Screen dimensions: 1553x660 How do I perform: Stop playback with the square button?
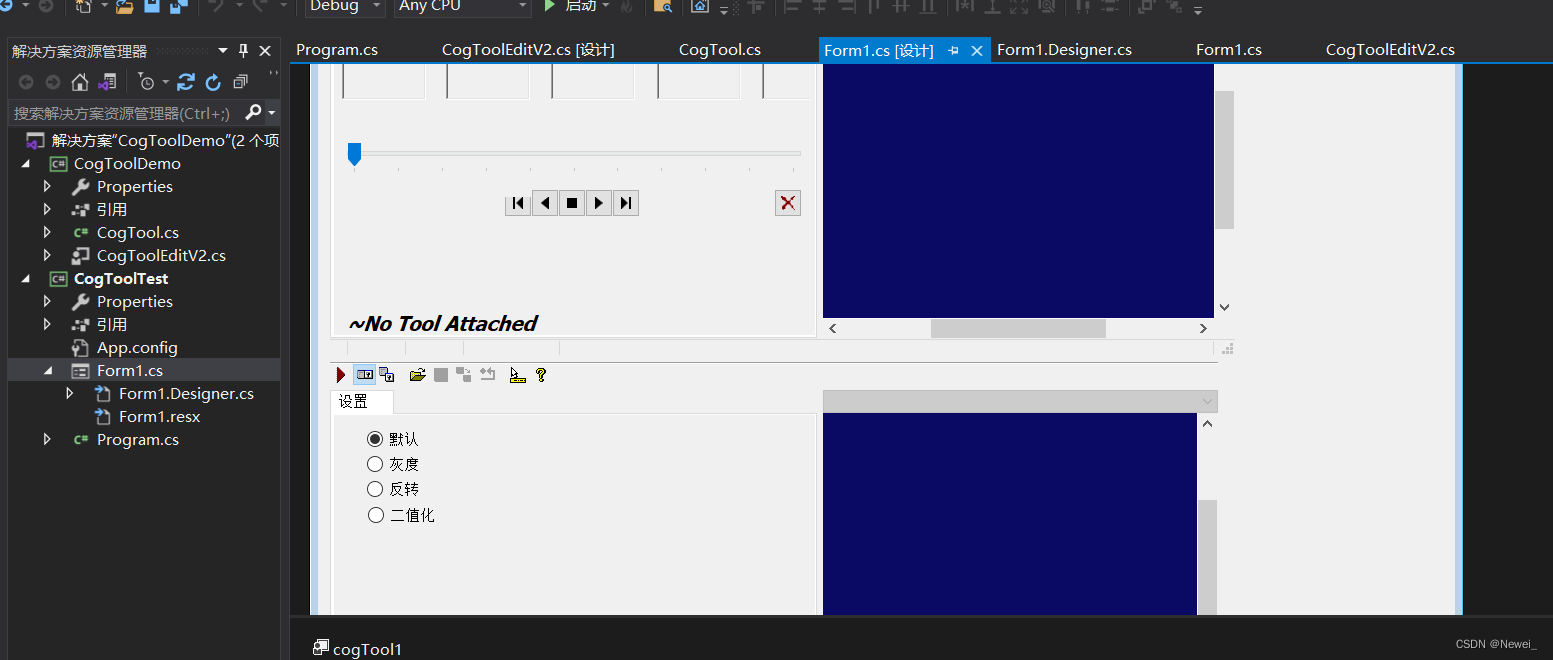tap(572, 203)
